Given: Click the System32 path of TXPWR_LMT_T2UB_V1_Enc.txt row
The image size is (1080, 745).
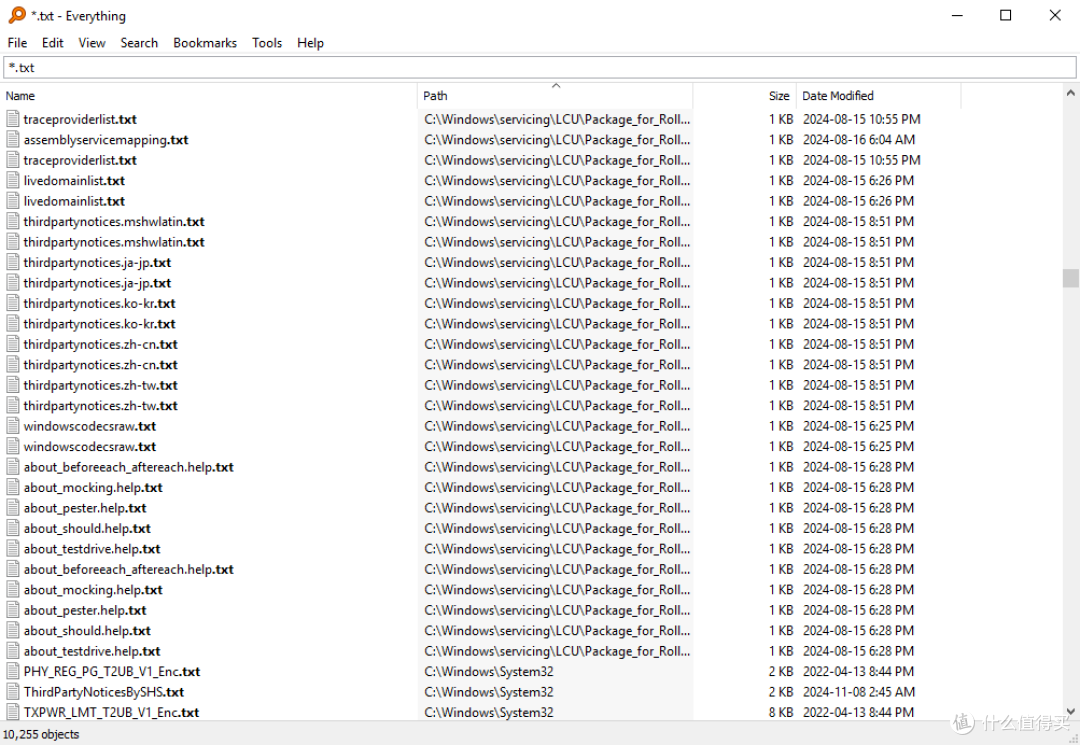Looking at the screenshot, I should click(488, 713).
